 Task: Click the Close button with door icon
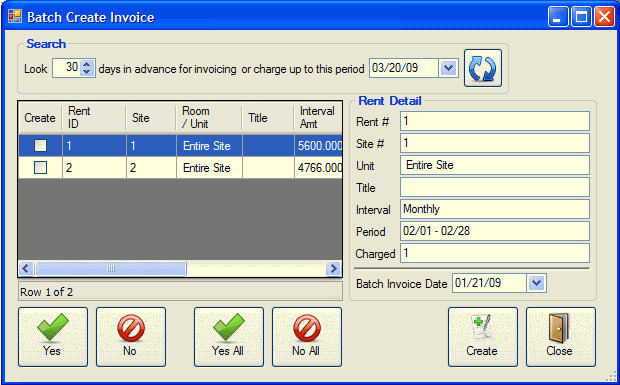click(561, 337)
